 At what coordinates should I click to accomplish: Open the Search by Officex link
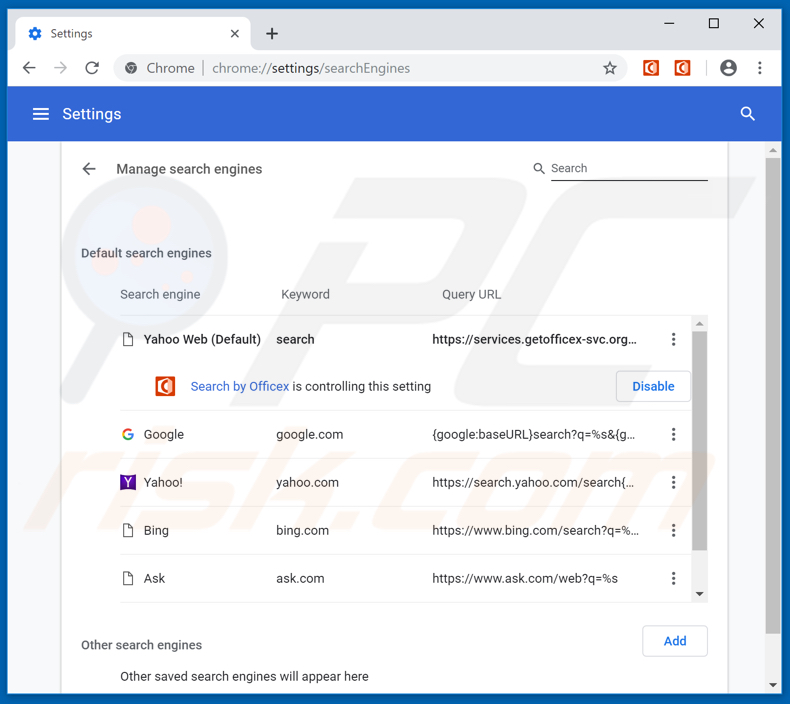tap(240, 386)
